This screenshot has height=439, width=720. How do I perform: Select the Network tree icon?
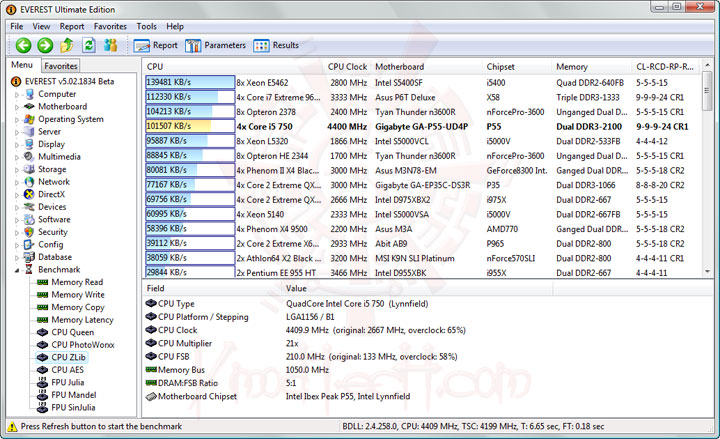[29, 182]
